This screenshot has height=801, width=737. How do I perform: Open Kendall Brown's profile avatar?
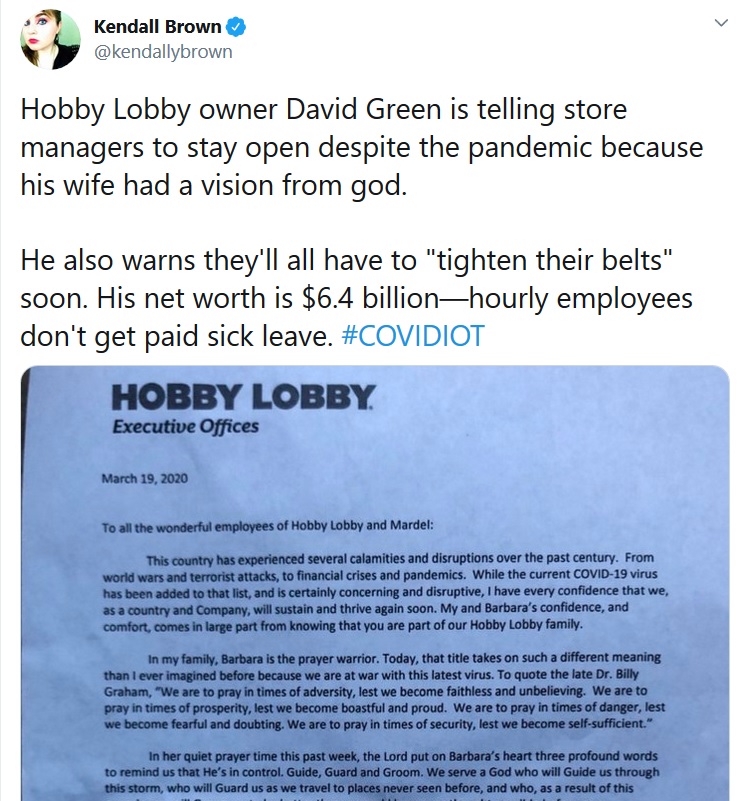coord(50,39)
